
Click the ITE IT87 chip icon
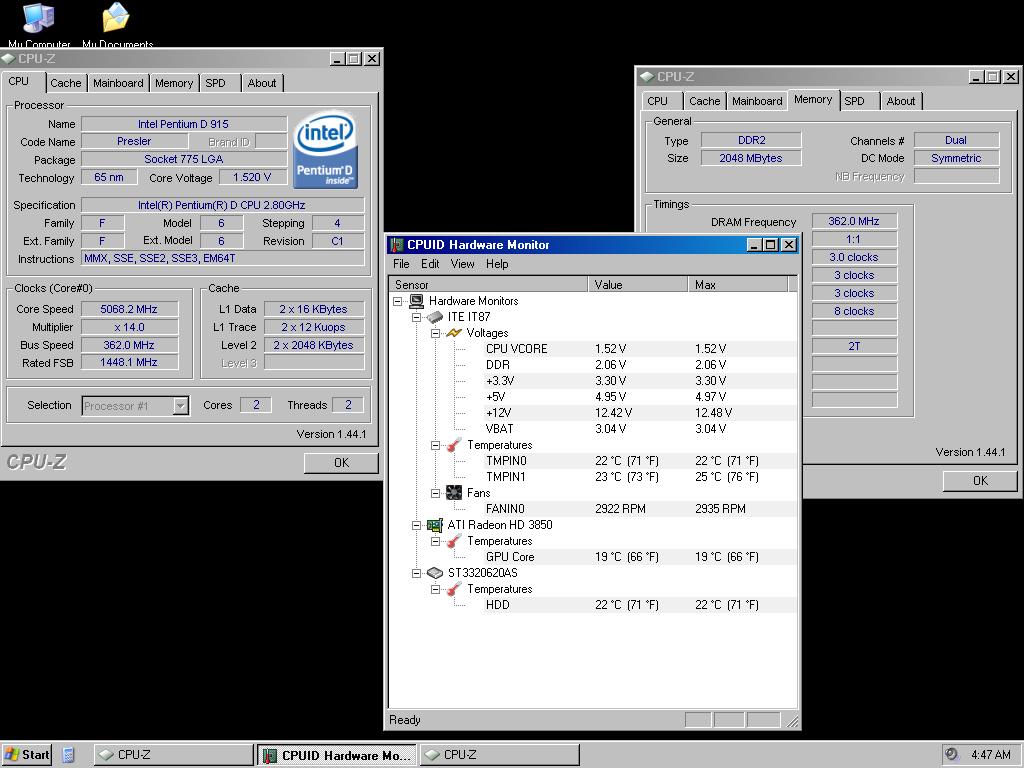[x=435, y=317]
